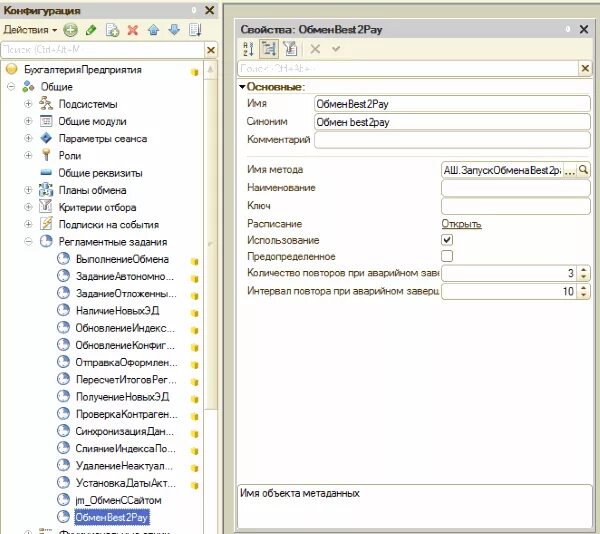600x534 pixels.
Task: Click the sort list icon in Configuration toolbar
Action: (x=195, y=30)
